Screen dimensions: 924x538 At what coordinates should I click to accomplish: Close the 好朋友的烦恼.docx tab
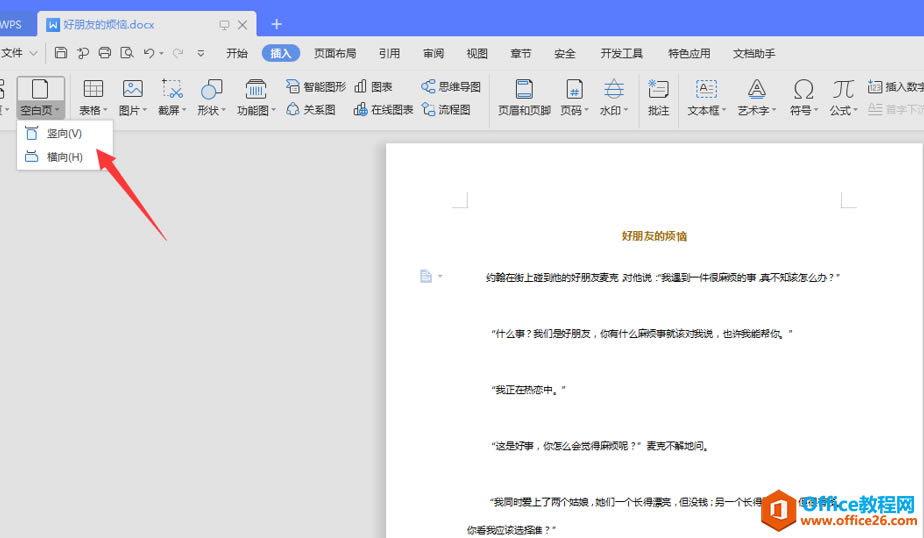(242, 25)
